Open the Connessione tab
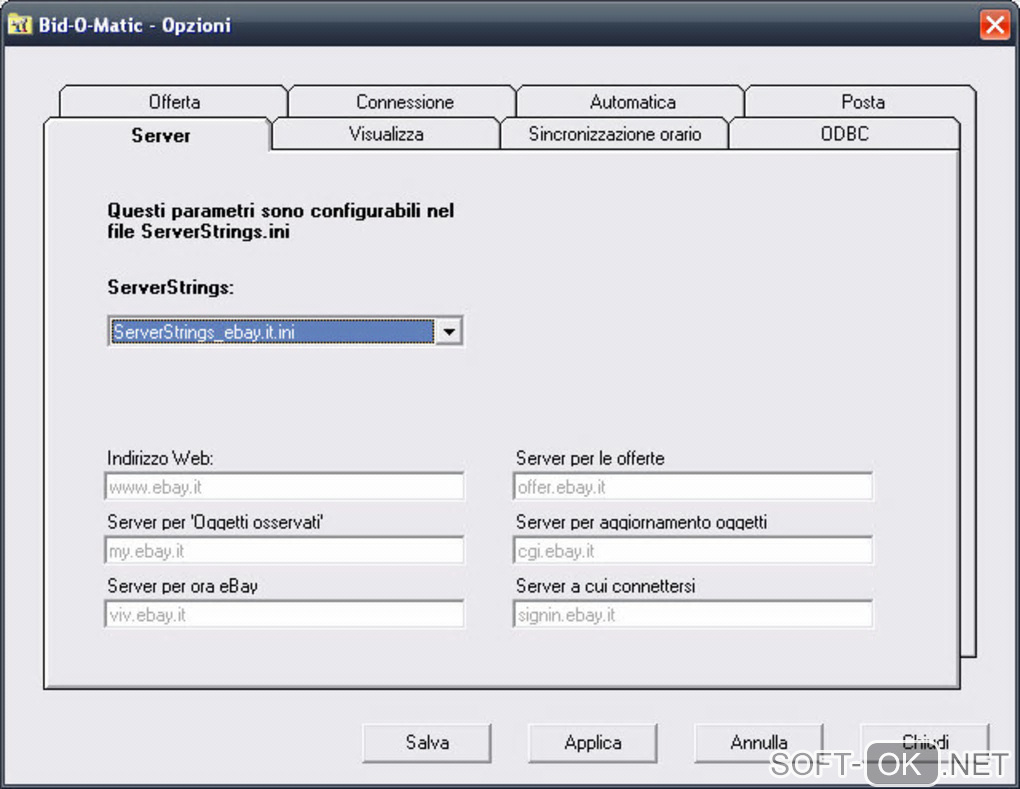1020x789 pixels. [x=404, y=101]
